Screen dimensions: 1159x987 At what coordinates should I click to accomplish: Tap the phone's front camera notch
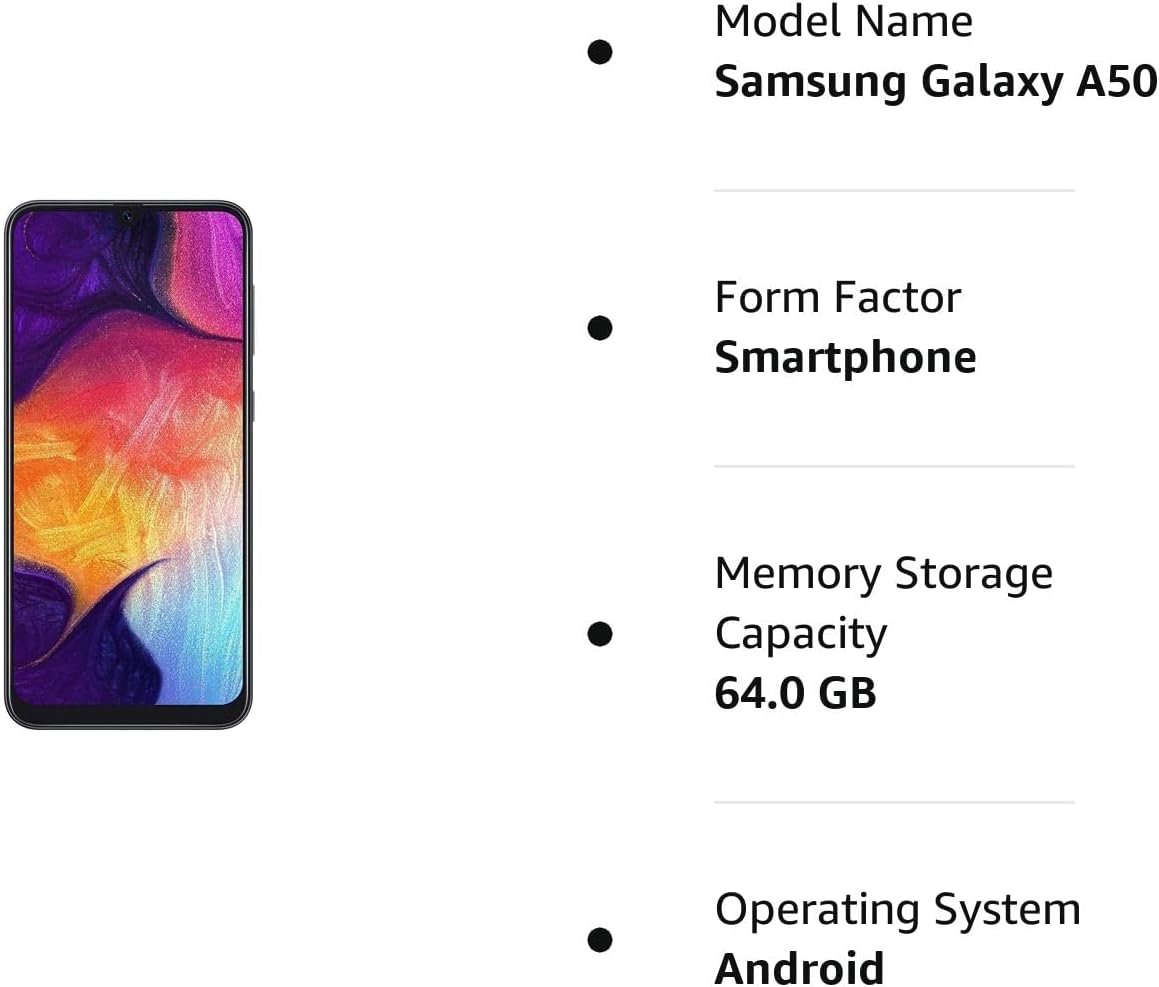(x=128, y=214)
